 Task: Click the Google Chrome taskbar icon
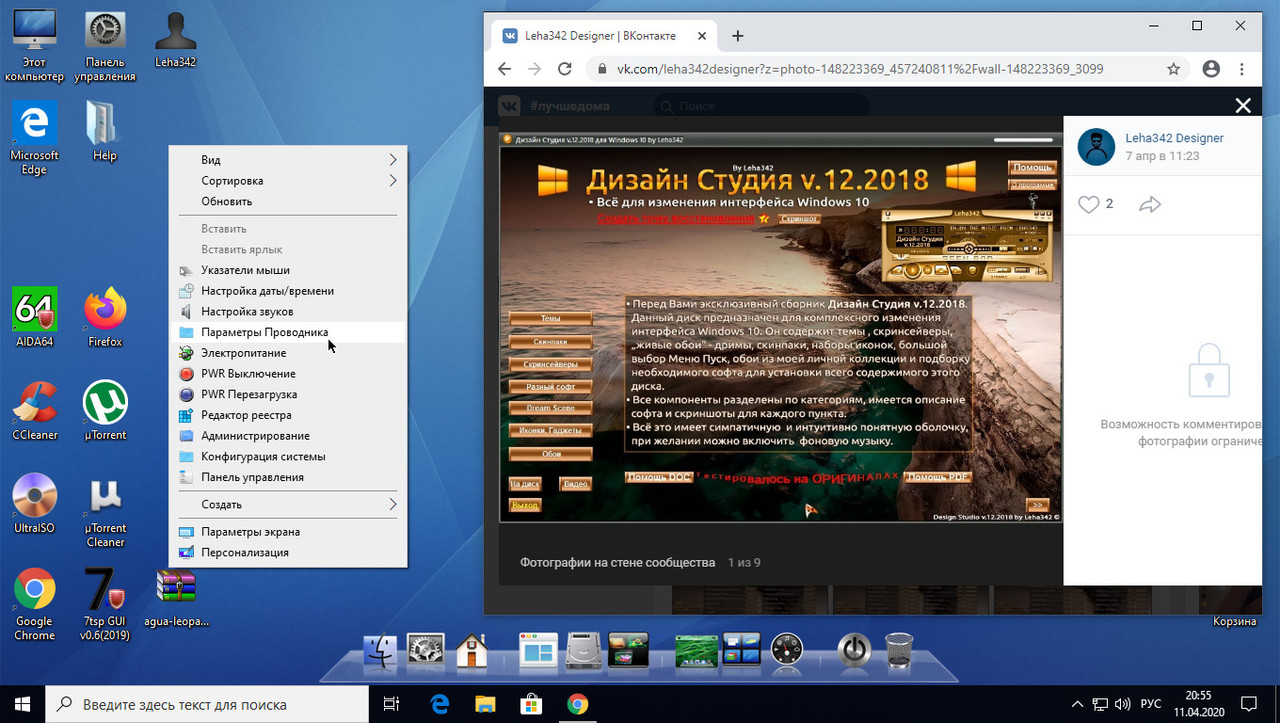[578, 704]
